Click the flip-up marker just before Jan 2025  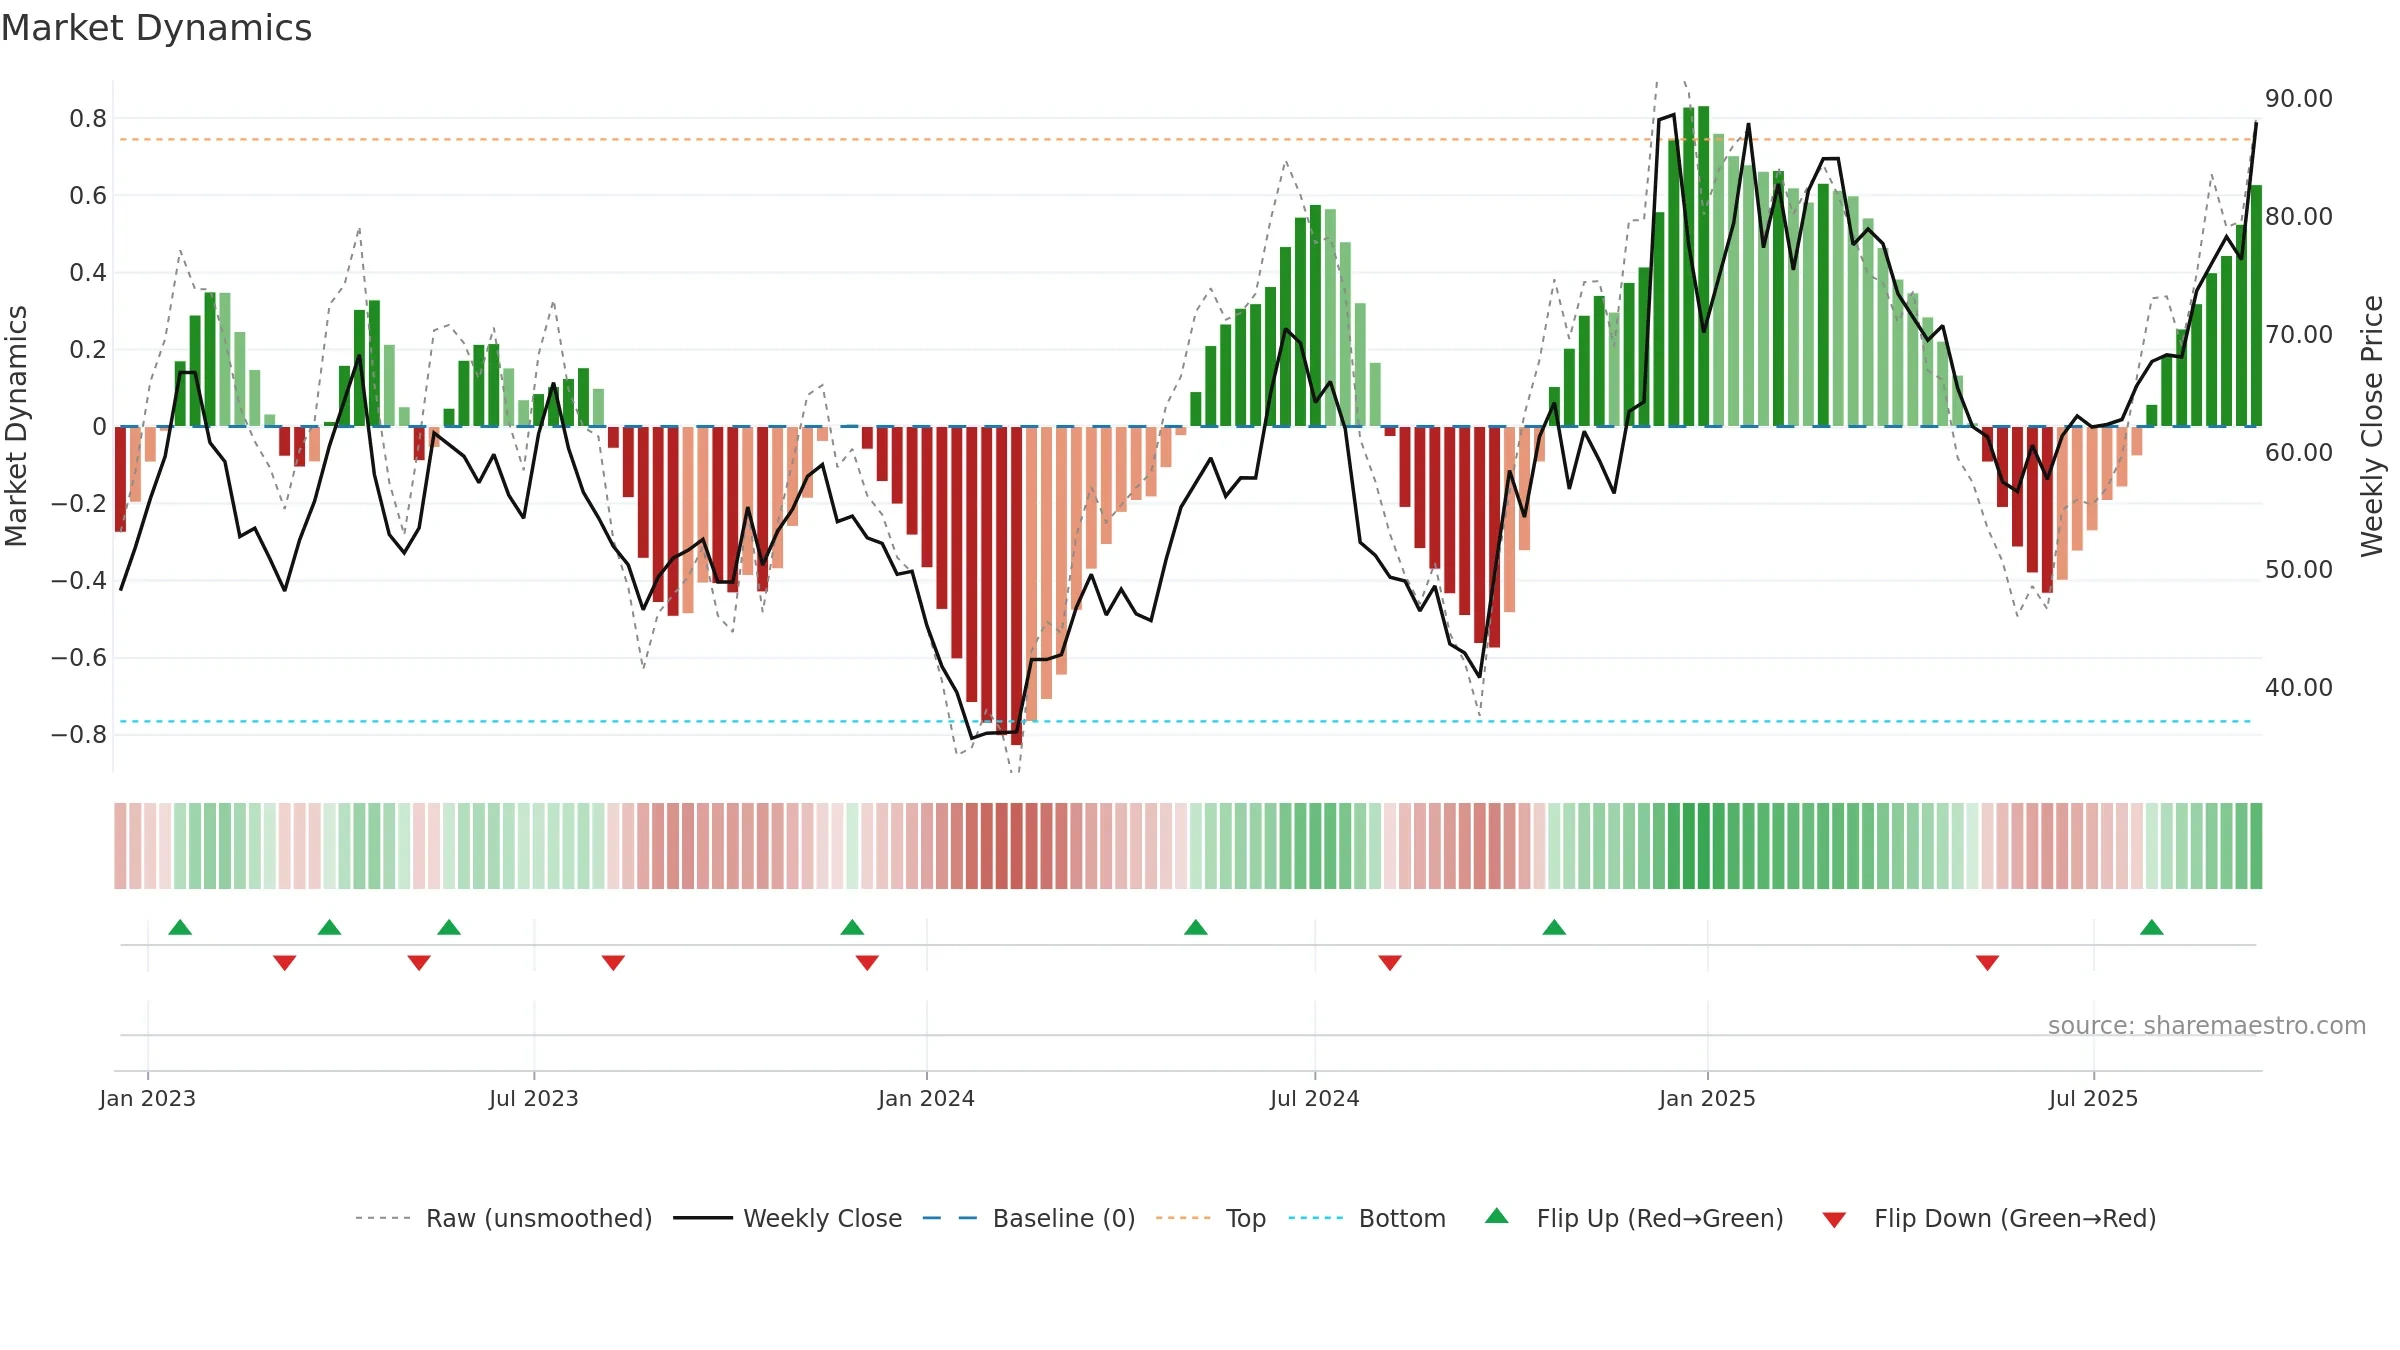1554,927
